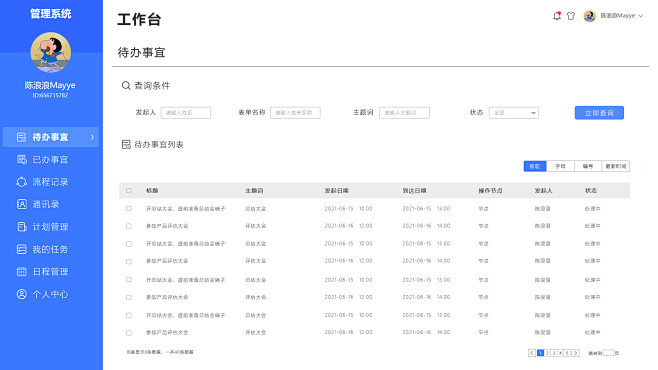
Task: Click the 管理系统 title in sidebar
Action: tap(51, 14)
